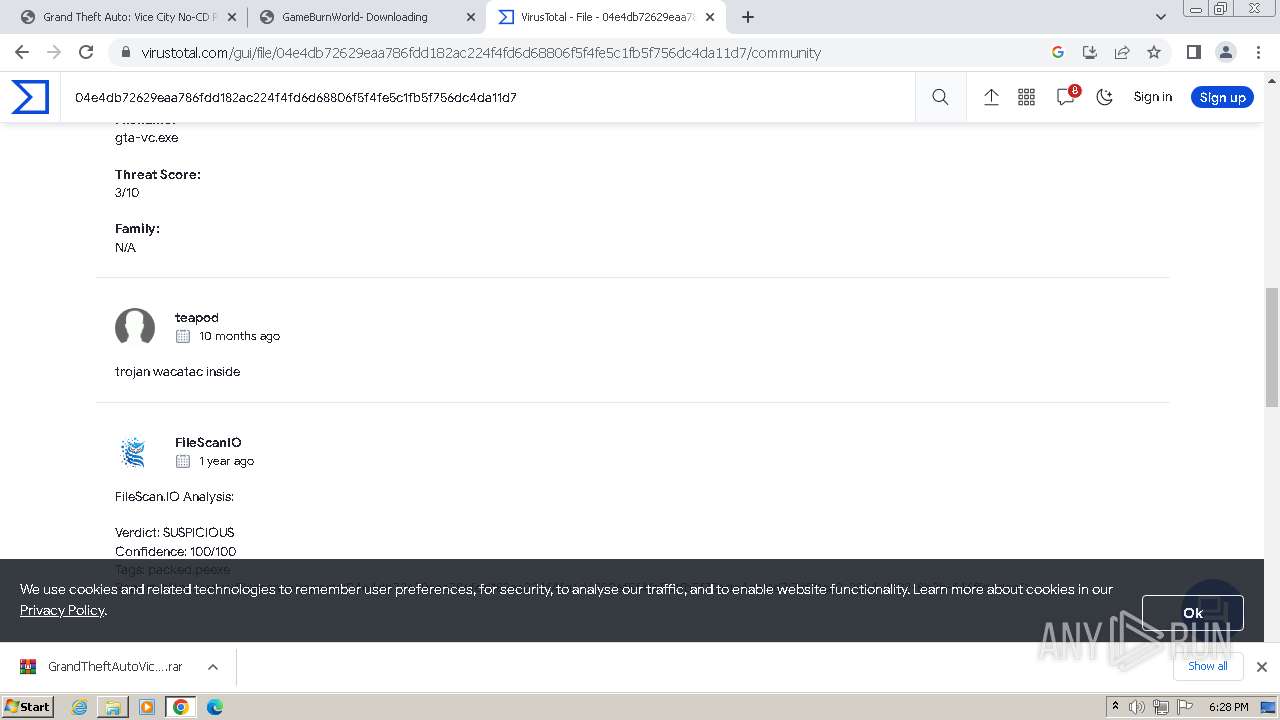Screen dimensions: 1280x720
Task: Open Chrome side panel icon
Action: pos(1193,52)
